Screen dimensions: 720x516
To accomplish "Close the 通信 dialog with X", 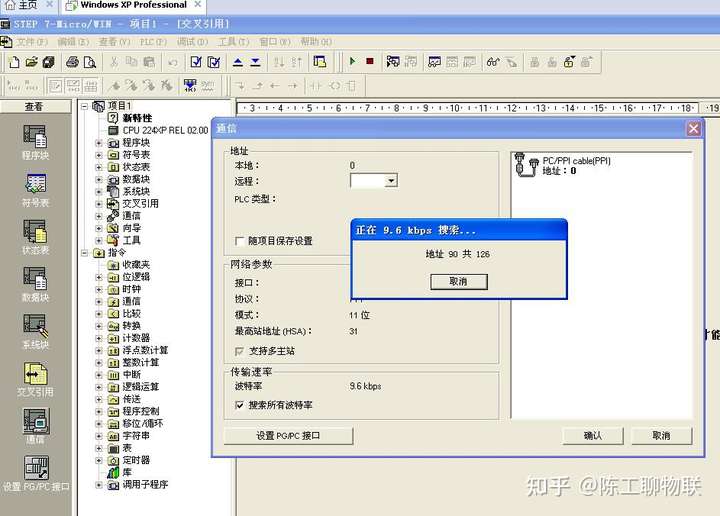I will pyautogui.click(x=693, y=129).
